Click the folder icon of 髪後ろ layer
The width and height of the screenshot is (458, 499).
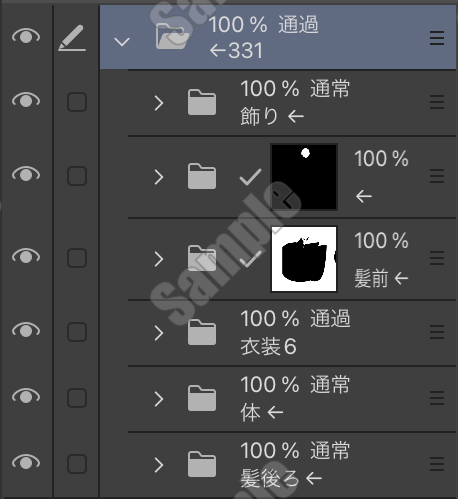pos(202,464)
